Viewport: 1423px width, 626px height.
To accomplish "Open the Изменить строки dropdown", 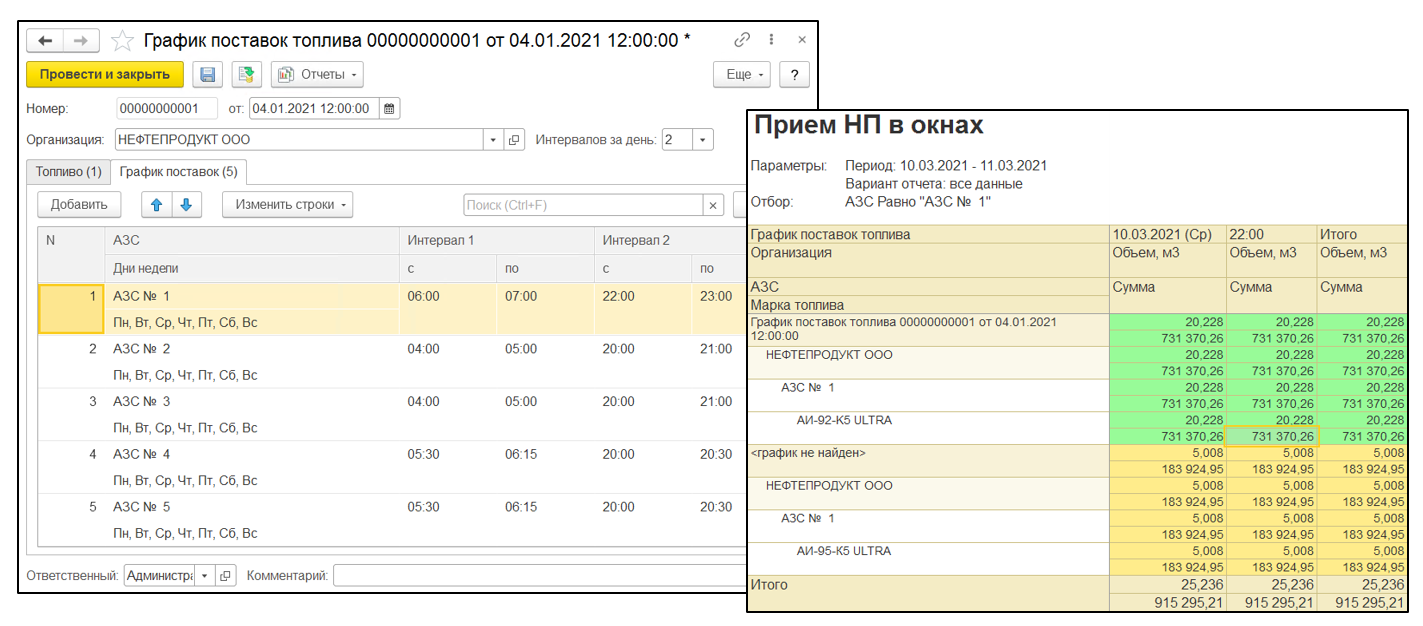I will point(287,205).
